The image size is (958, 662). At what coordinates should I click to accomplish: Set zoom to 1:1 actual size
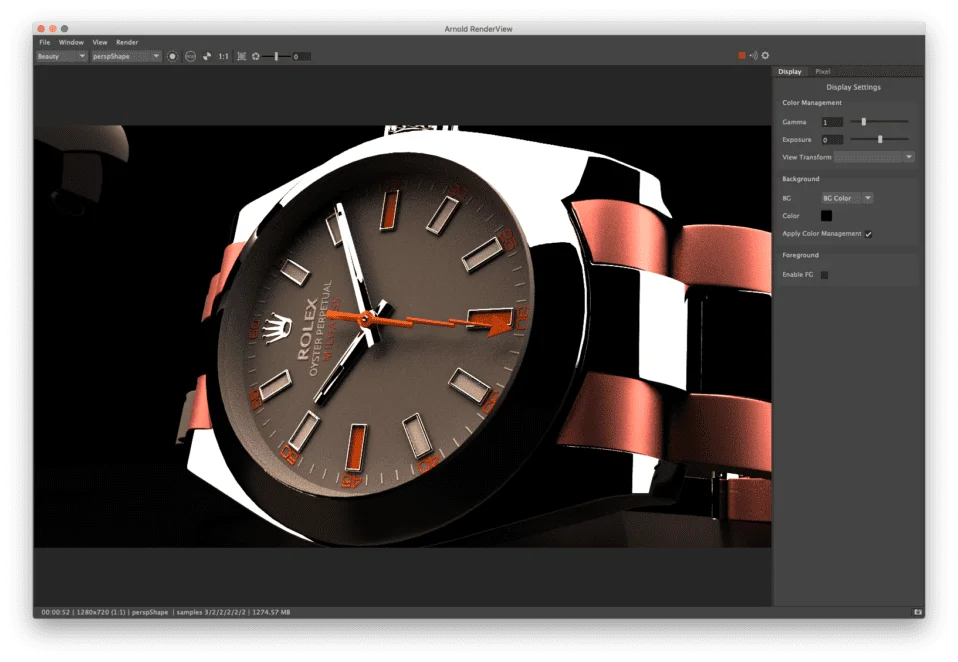coord(224,56)
